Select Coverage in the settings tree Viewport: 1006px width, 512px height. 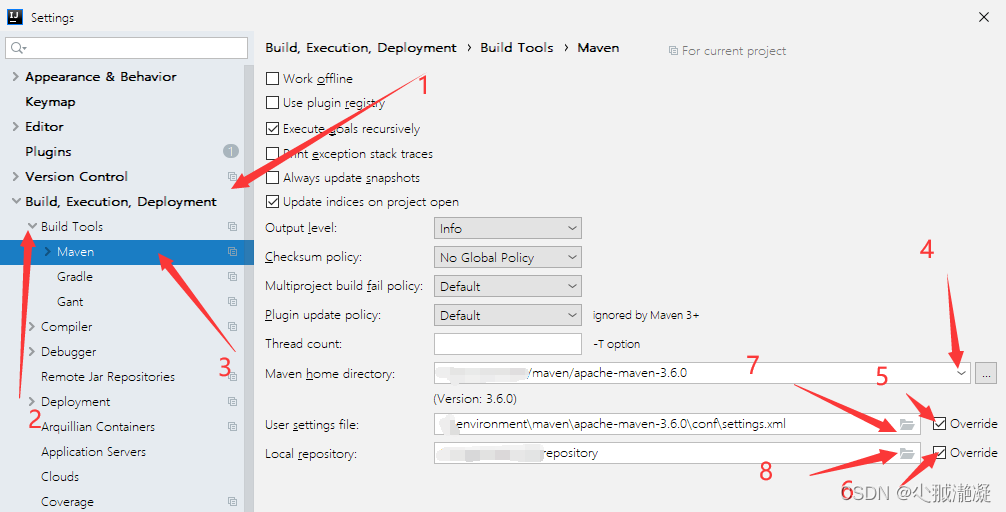pos(67,502)
